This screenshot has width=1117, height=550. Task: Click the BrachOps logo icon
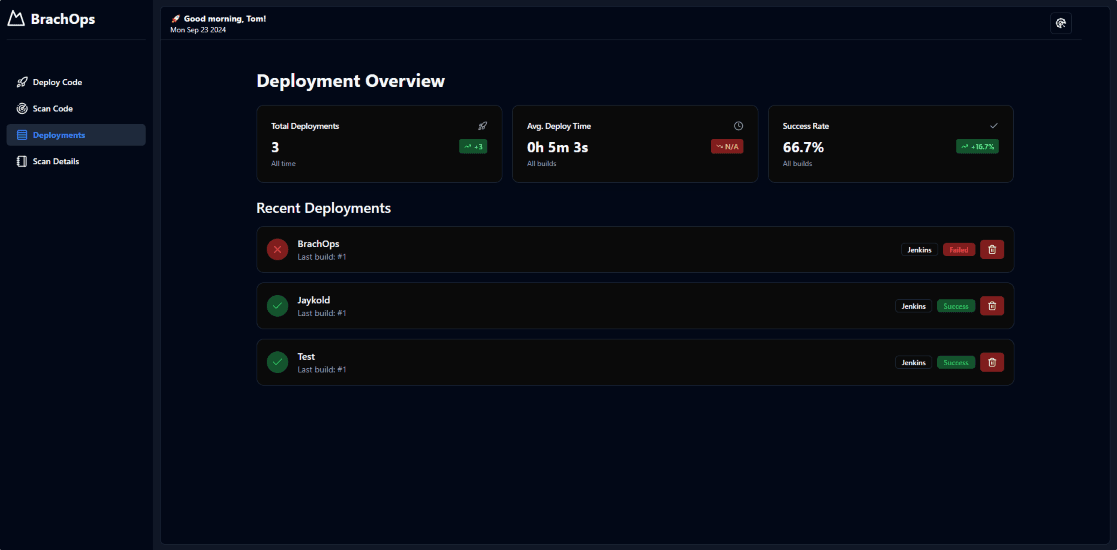(x=16, y=19)
